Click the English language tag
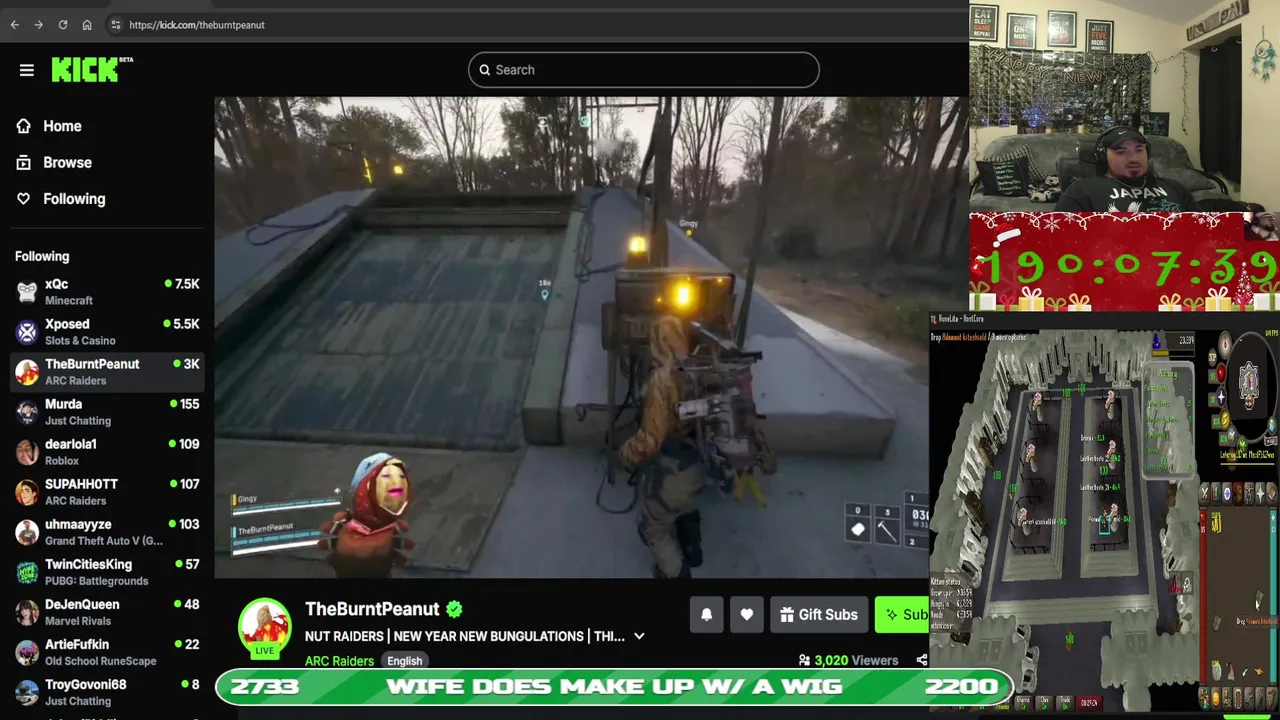Image resolution: width=1280 pixels, height=720 pixels. click(405, 661)
